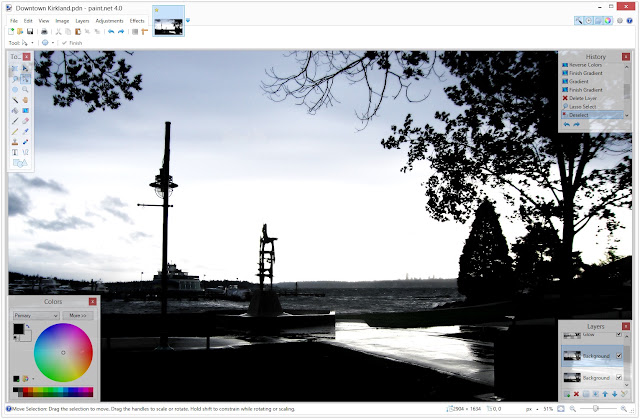Viewport: 640px width, 419px height.
Task: Click the Delete Layer red X in Layers
Action: tap(576, 394)
